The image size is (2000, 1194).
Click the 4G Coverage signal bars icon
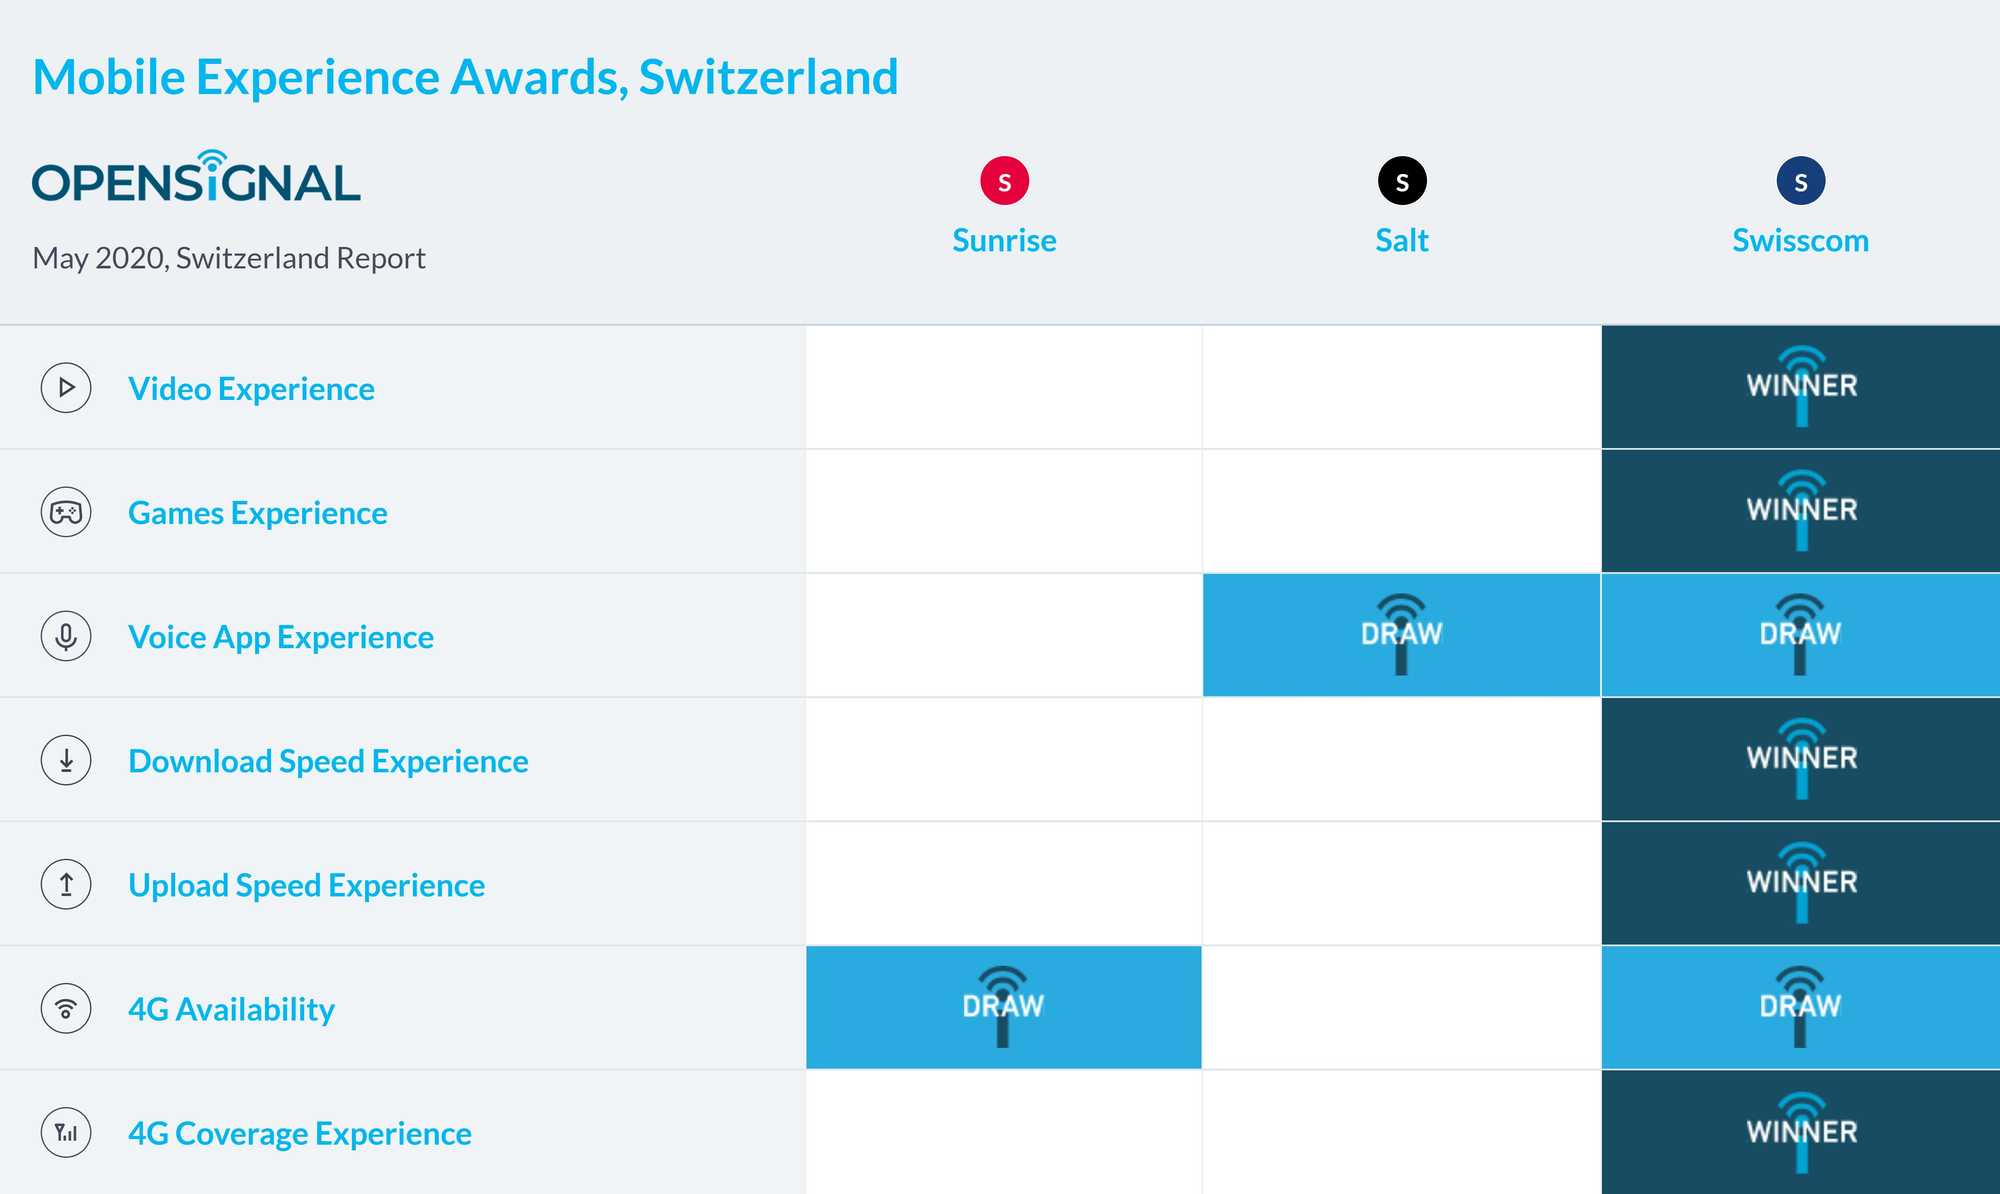pyautogui.click(x=66, y=1132)
